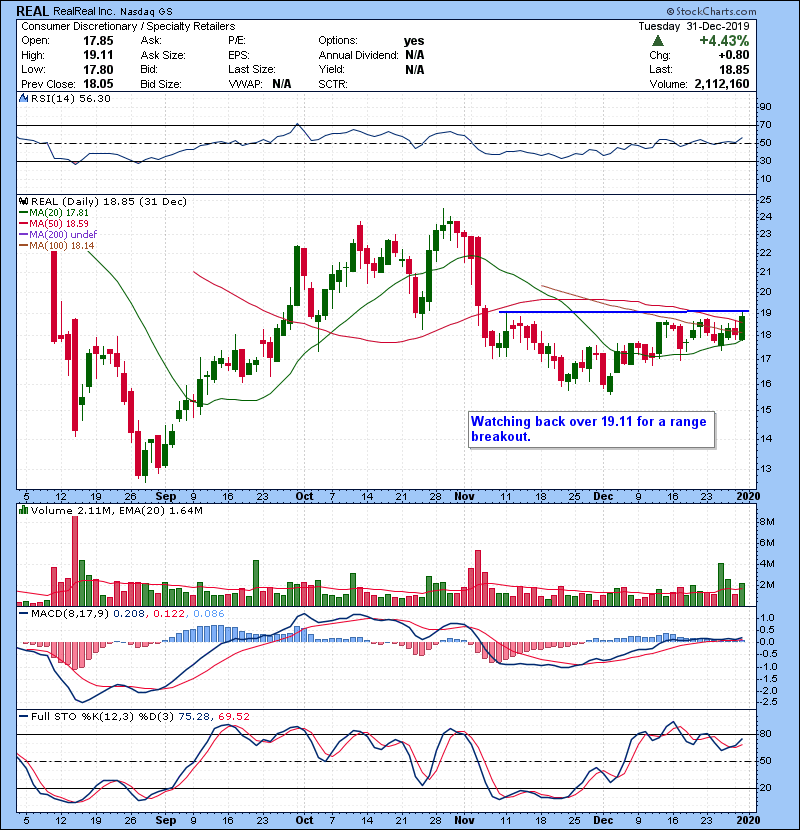Screen dimensions: 800x830
Task: Click the StockCharts.com label
Action: [711, 11]
